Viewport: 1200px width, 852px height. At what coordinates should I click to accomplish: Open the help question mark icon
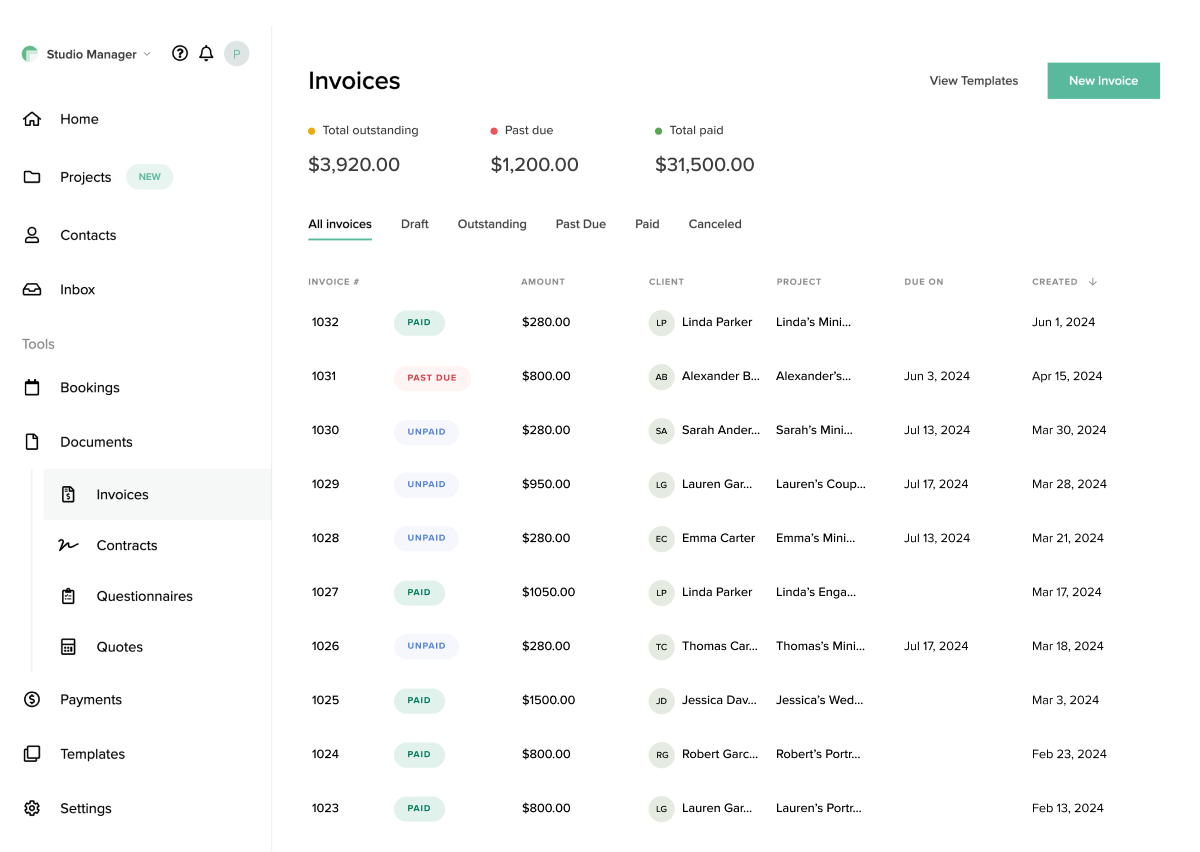click(x=180, y=54)
